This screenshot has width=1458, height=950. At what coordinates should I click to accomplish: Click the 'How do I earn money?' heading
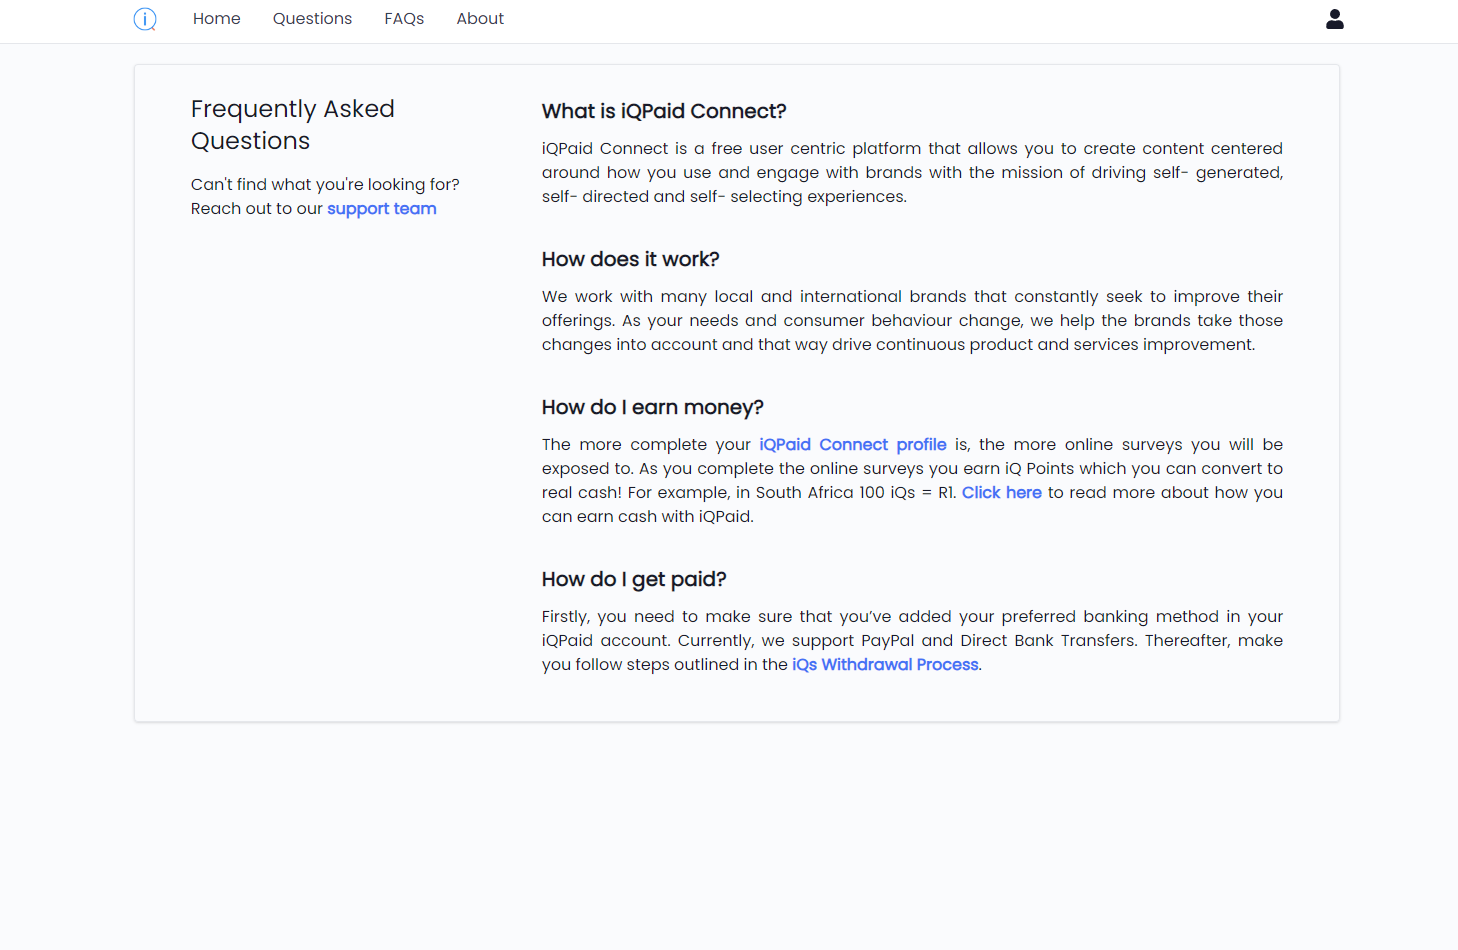coord(653,407)
